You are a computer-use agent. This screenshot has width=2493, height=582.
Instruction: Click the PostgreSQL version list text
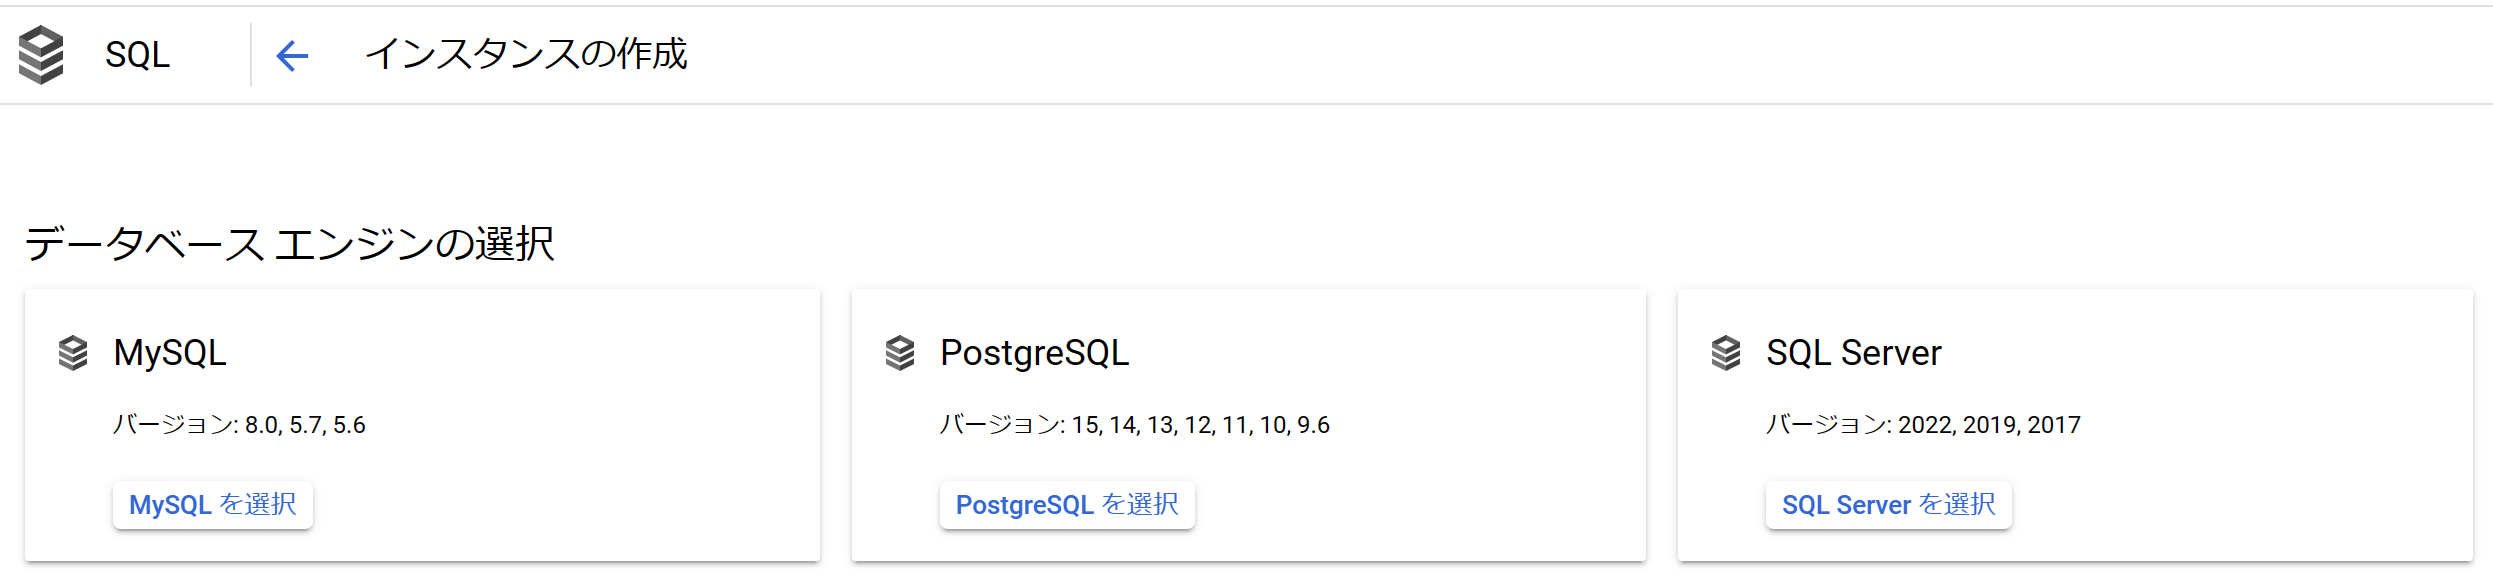point(1138,424)
